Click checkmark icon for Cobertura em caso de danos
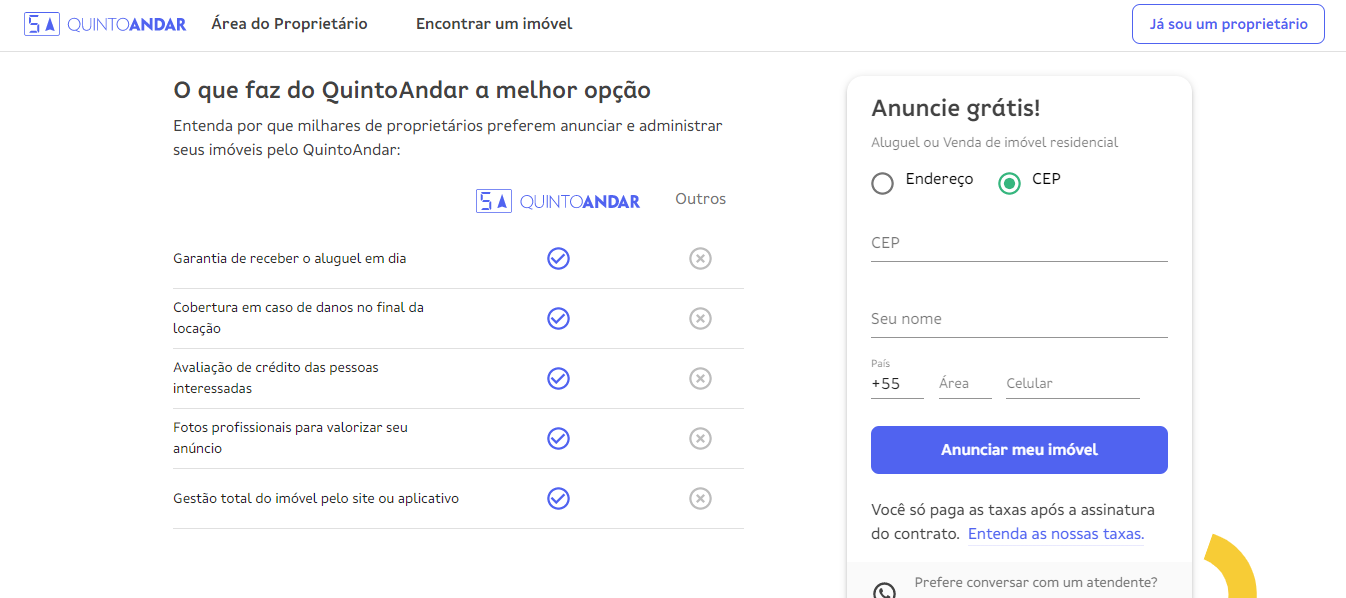The image size is (1346, 598). pos(558,318)
